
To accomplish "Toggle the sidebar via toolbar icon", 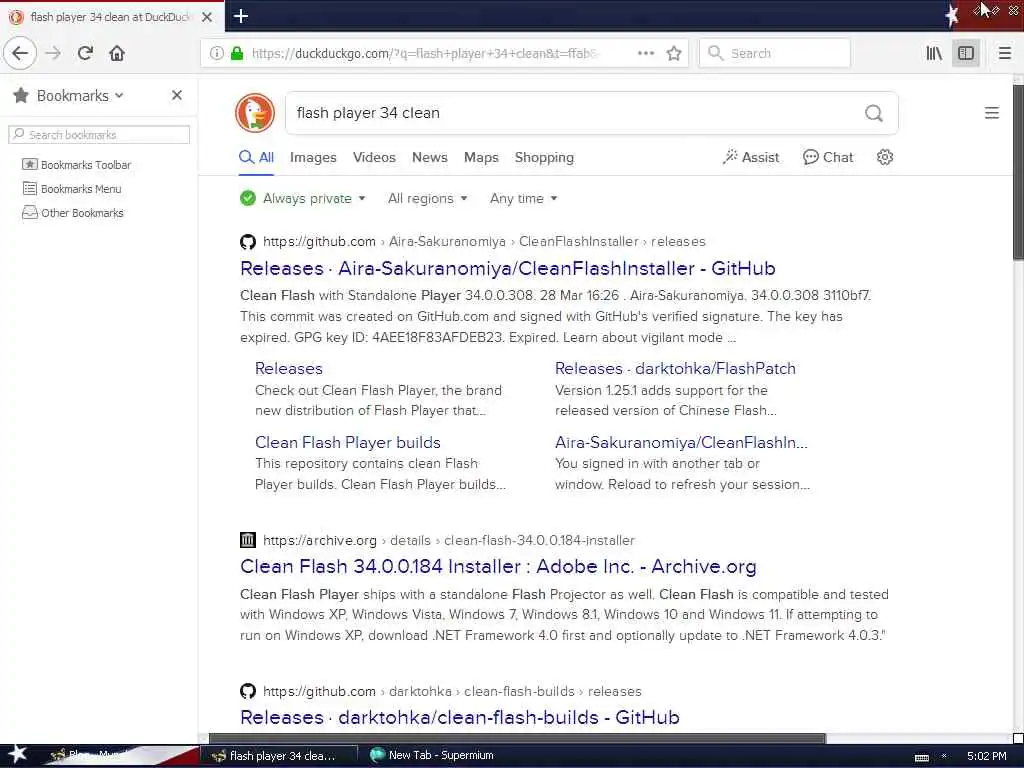I will pos(966,53).
